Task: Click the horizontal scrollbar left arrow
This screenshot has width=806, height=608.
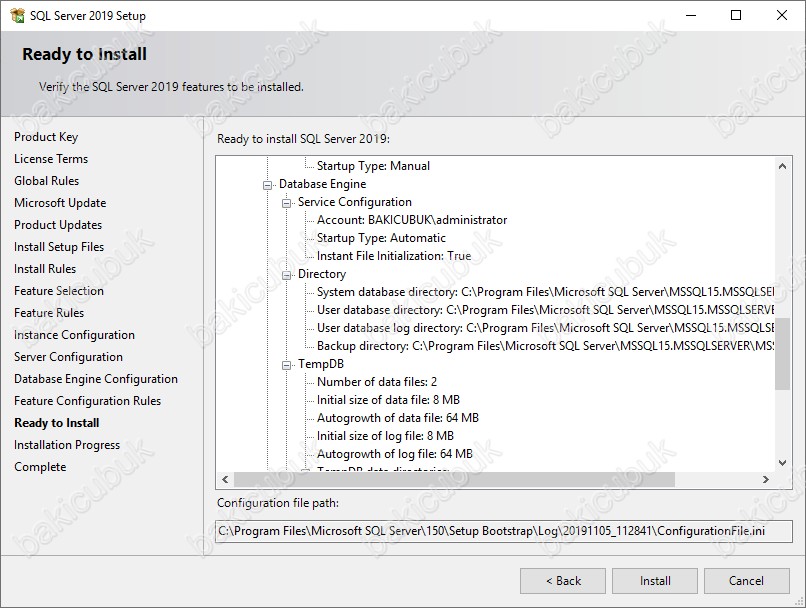Action: coord(225,480)
